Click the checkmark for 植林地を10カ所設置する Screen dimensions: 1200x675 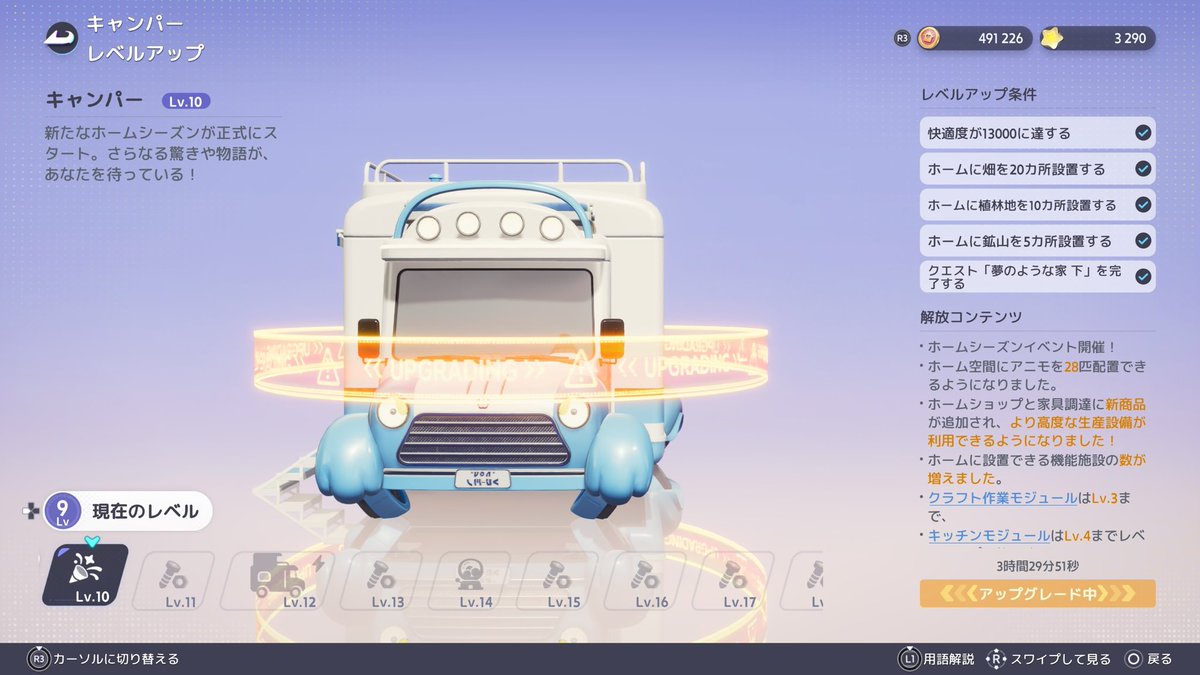coord(1143,205)
